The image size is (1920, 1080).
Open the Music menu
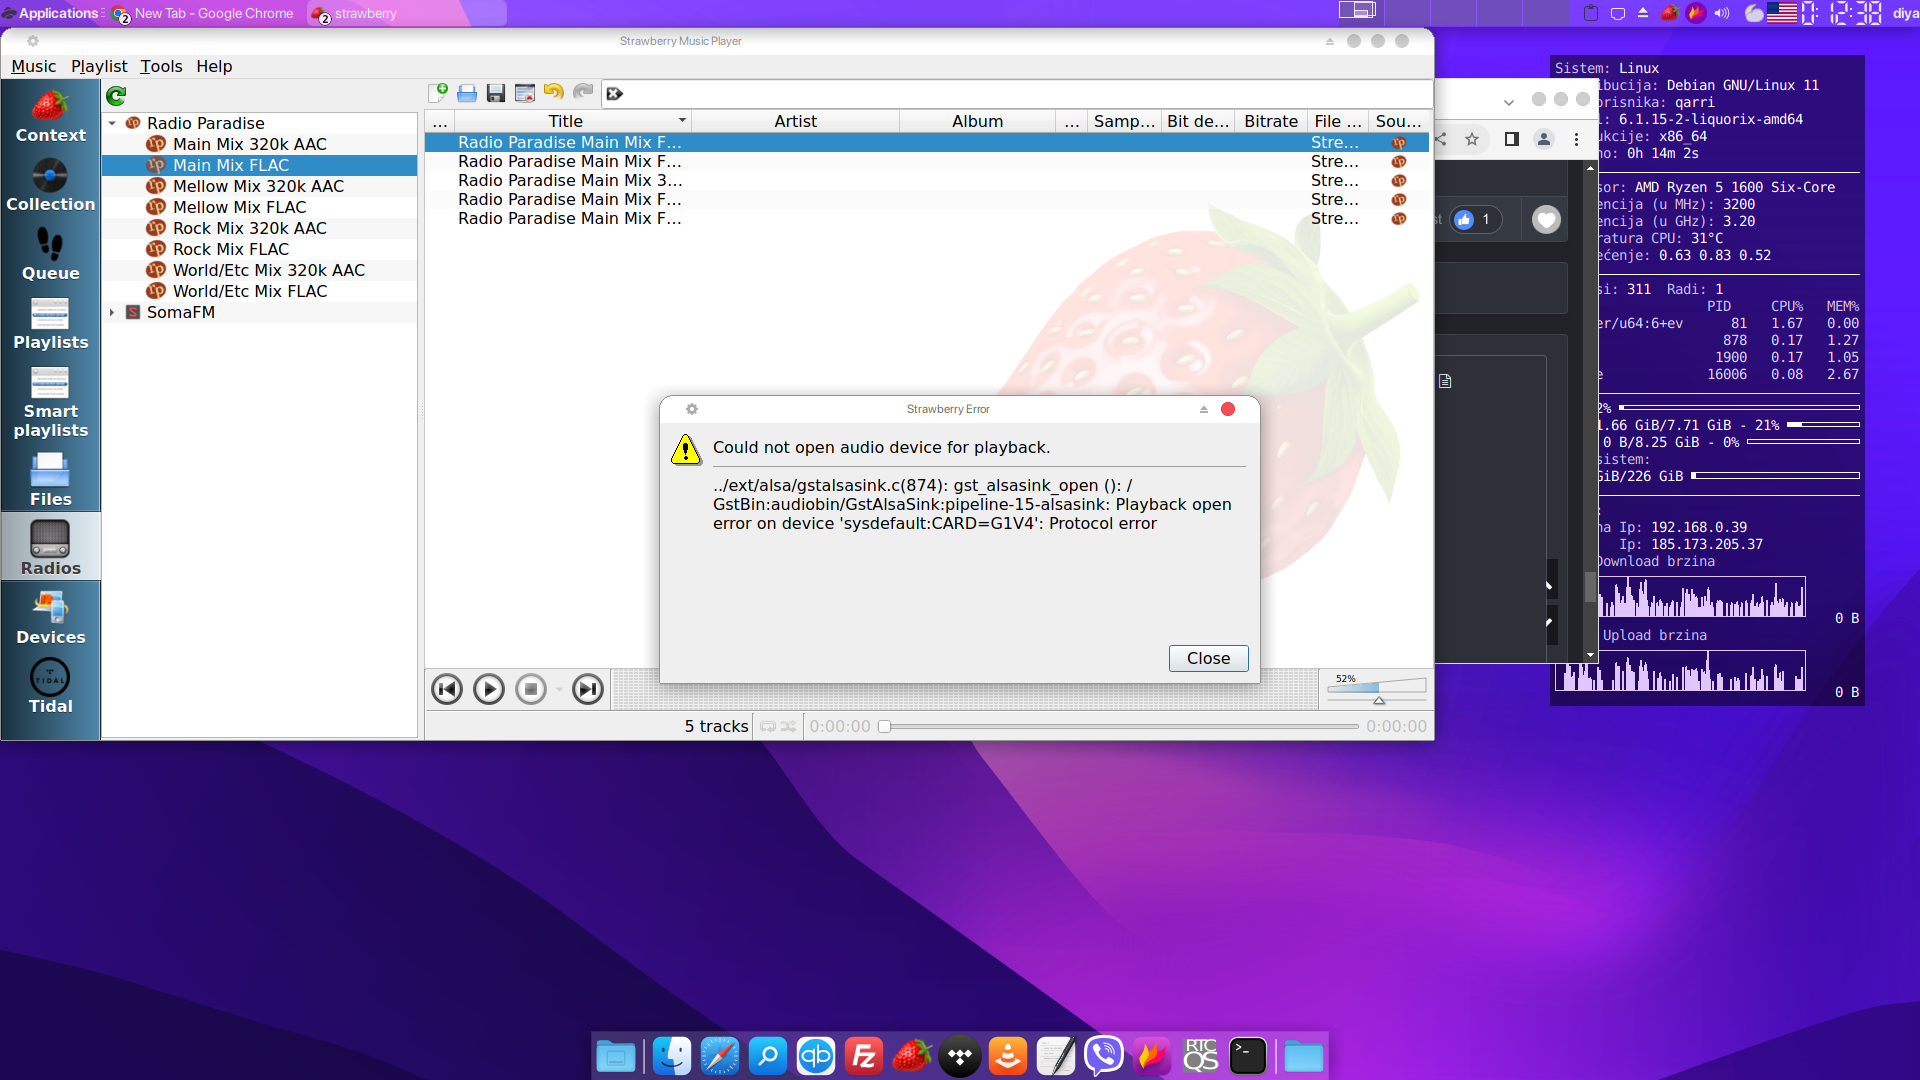33,66
